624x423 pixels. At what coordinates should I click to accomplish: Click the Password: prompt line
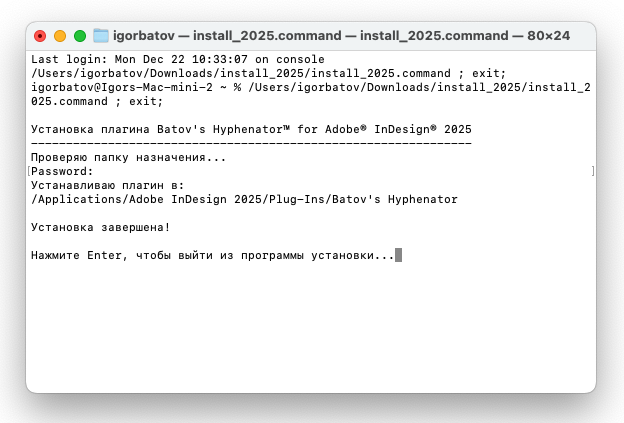pos(62,172)
